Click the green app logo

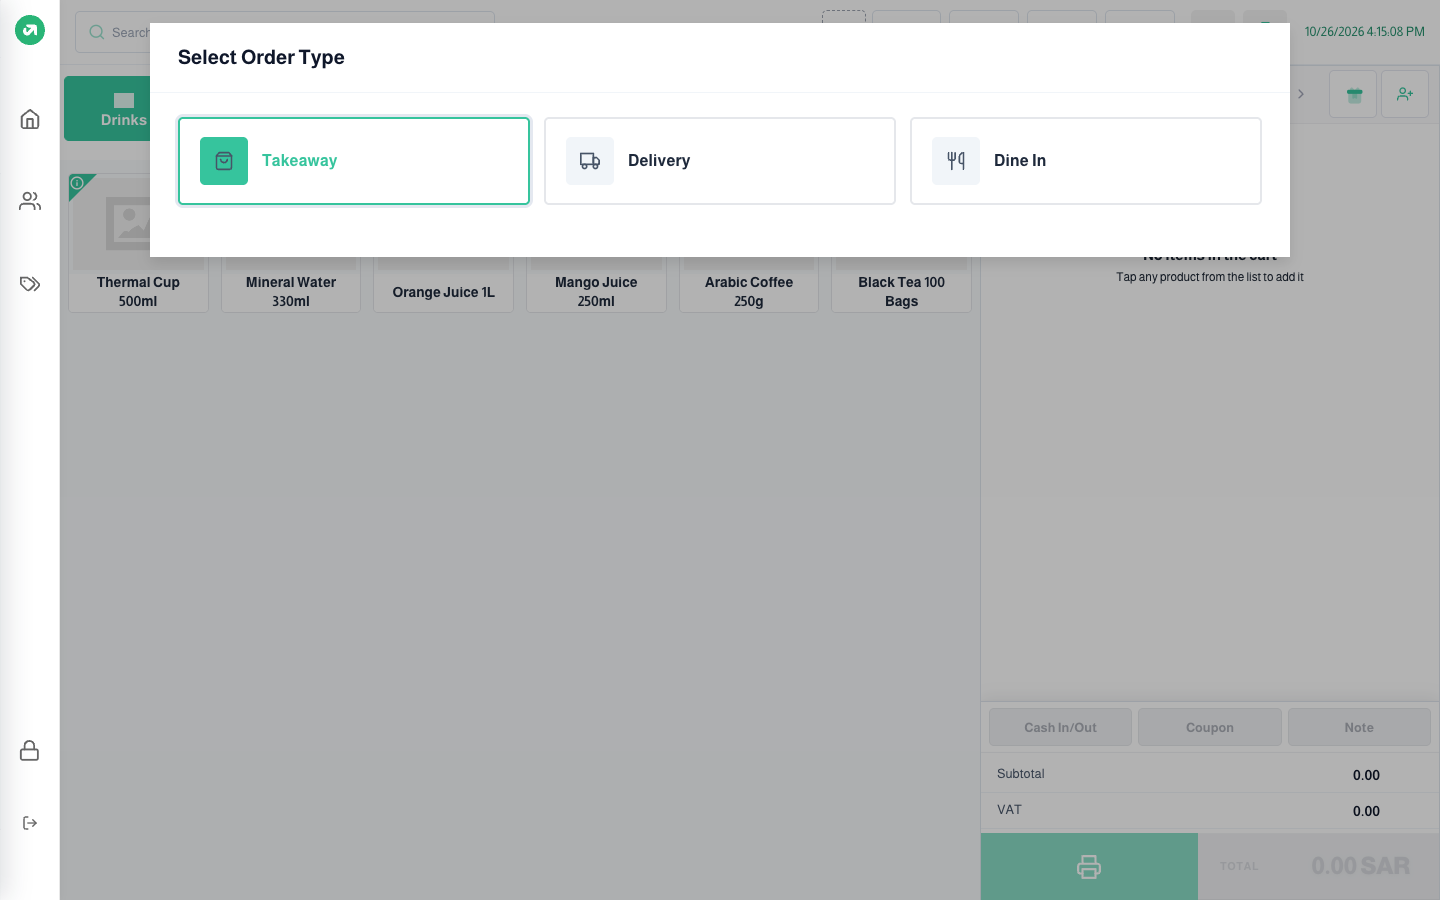pos(30,30)
